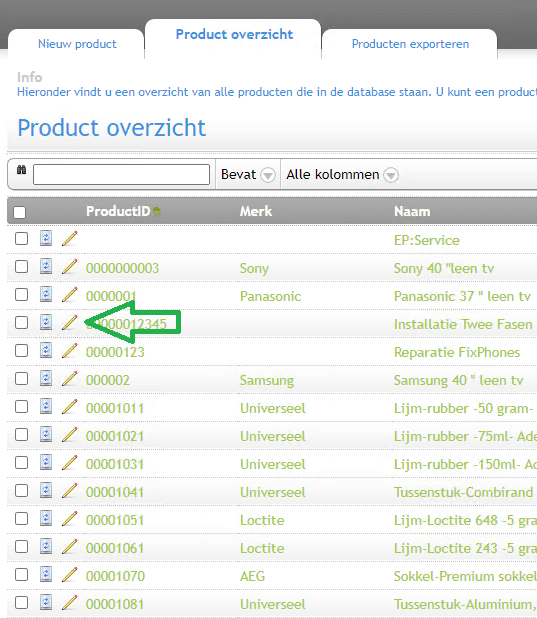Sort by the ProductID column header
Screen dimensions: 537x618
[118, 211]
